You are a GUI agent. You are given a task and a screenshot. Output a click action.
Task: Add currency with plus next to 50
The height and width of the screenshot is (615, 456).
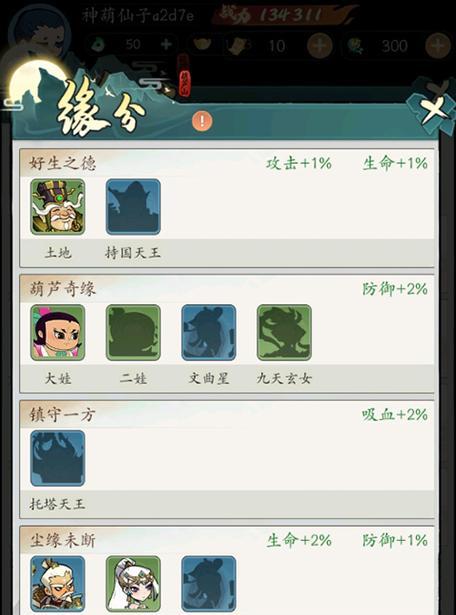[166, 44]
